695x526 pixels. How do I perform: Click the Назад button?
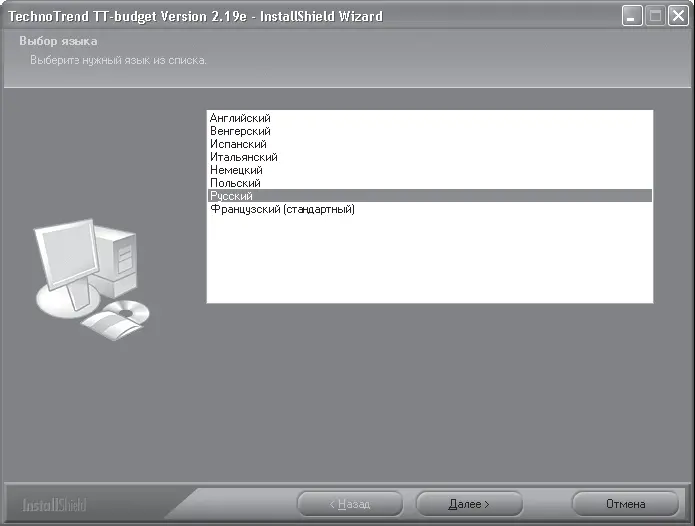click(350, 504)
